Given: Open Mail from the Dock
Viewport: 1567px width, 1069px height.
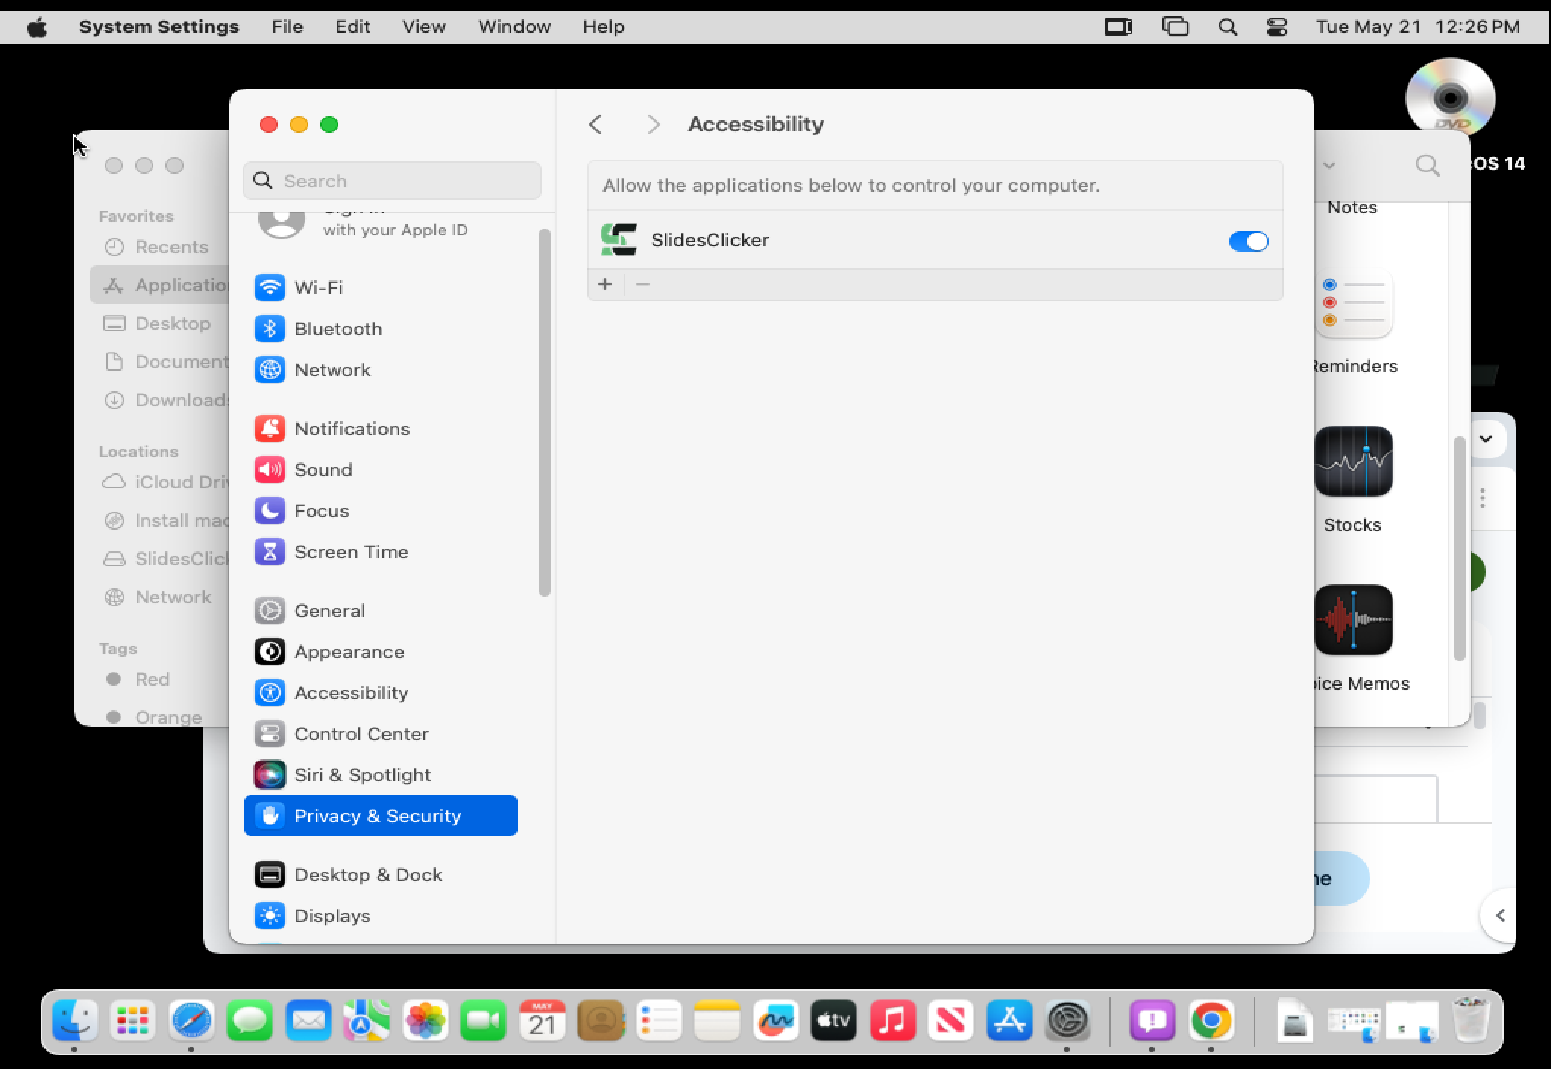Looking at the screenshot, I should [308, 1020].
